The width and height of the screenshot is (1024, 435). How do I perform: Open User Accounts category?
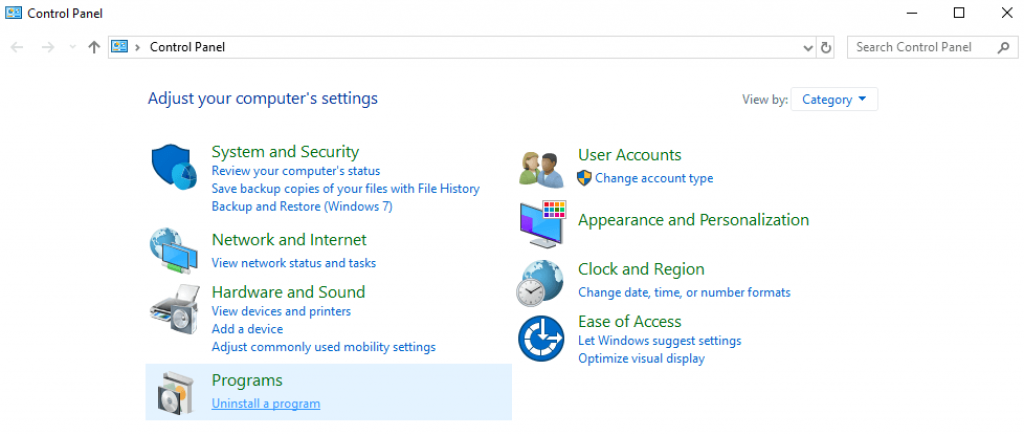(630, 155)
